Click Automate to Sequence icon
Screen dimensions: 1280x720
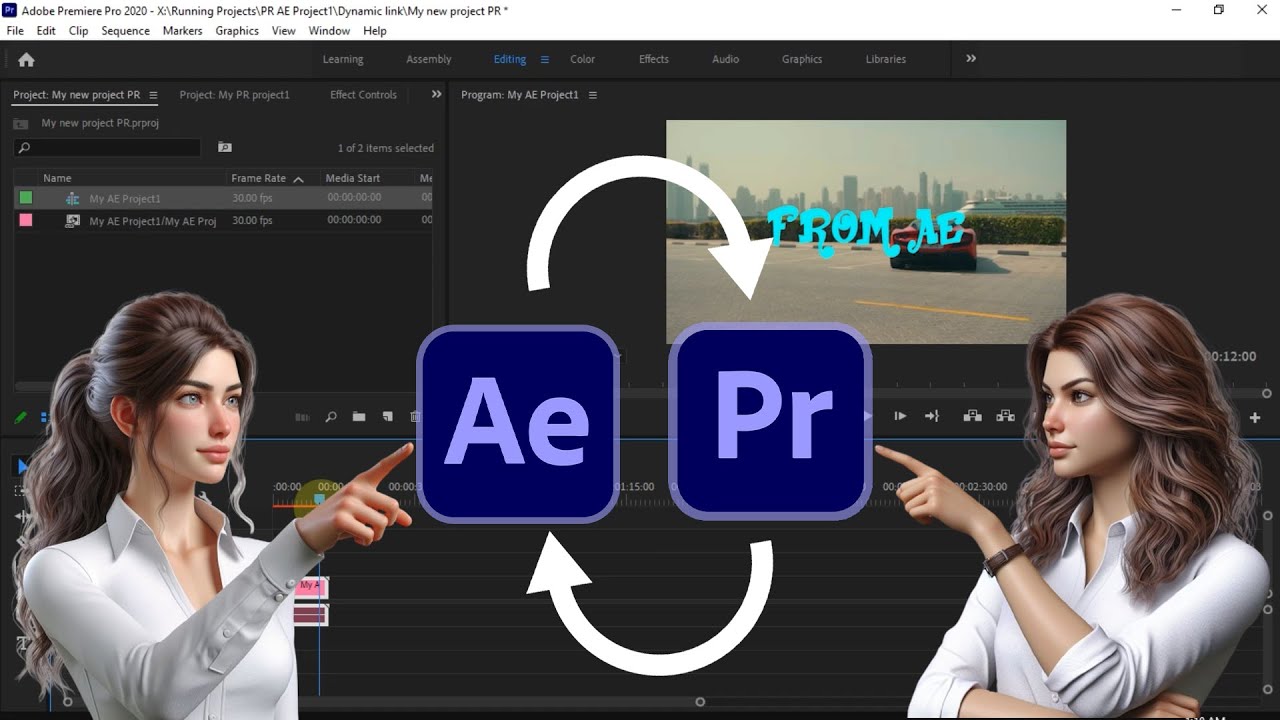[303, 417]
